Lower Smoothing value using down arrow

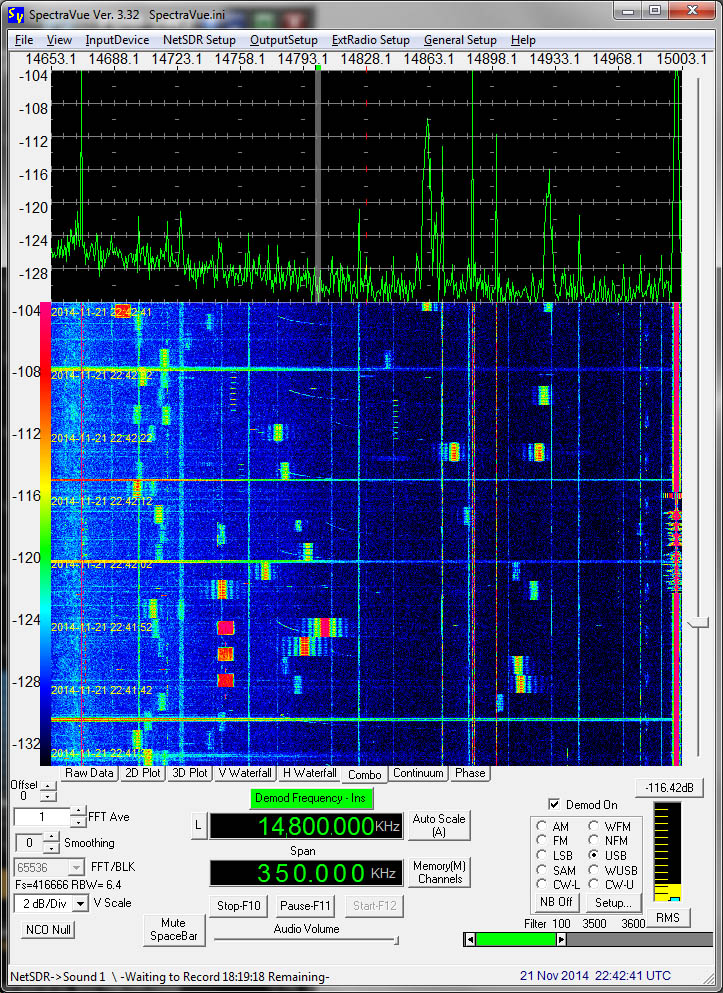pyautogui.click(x=52, y=848)
